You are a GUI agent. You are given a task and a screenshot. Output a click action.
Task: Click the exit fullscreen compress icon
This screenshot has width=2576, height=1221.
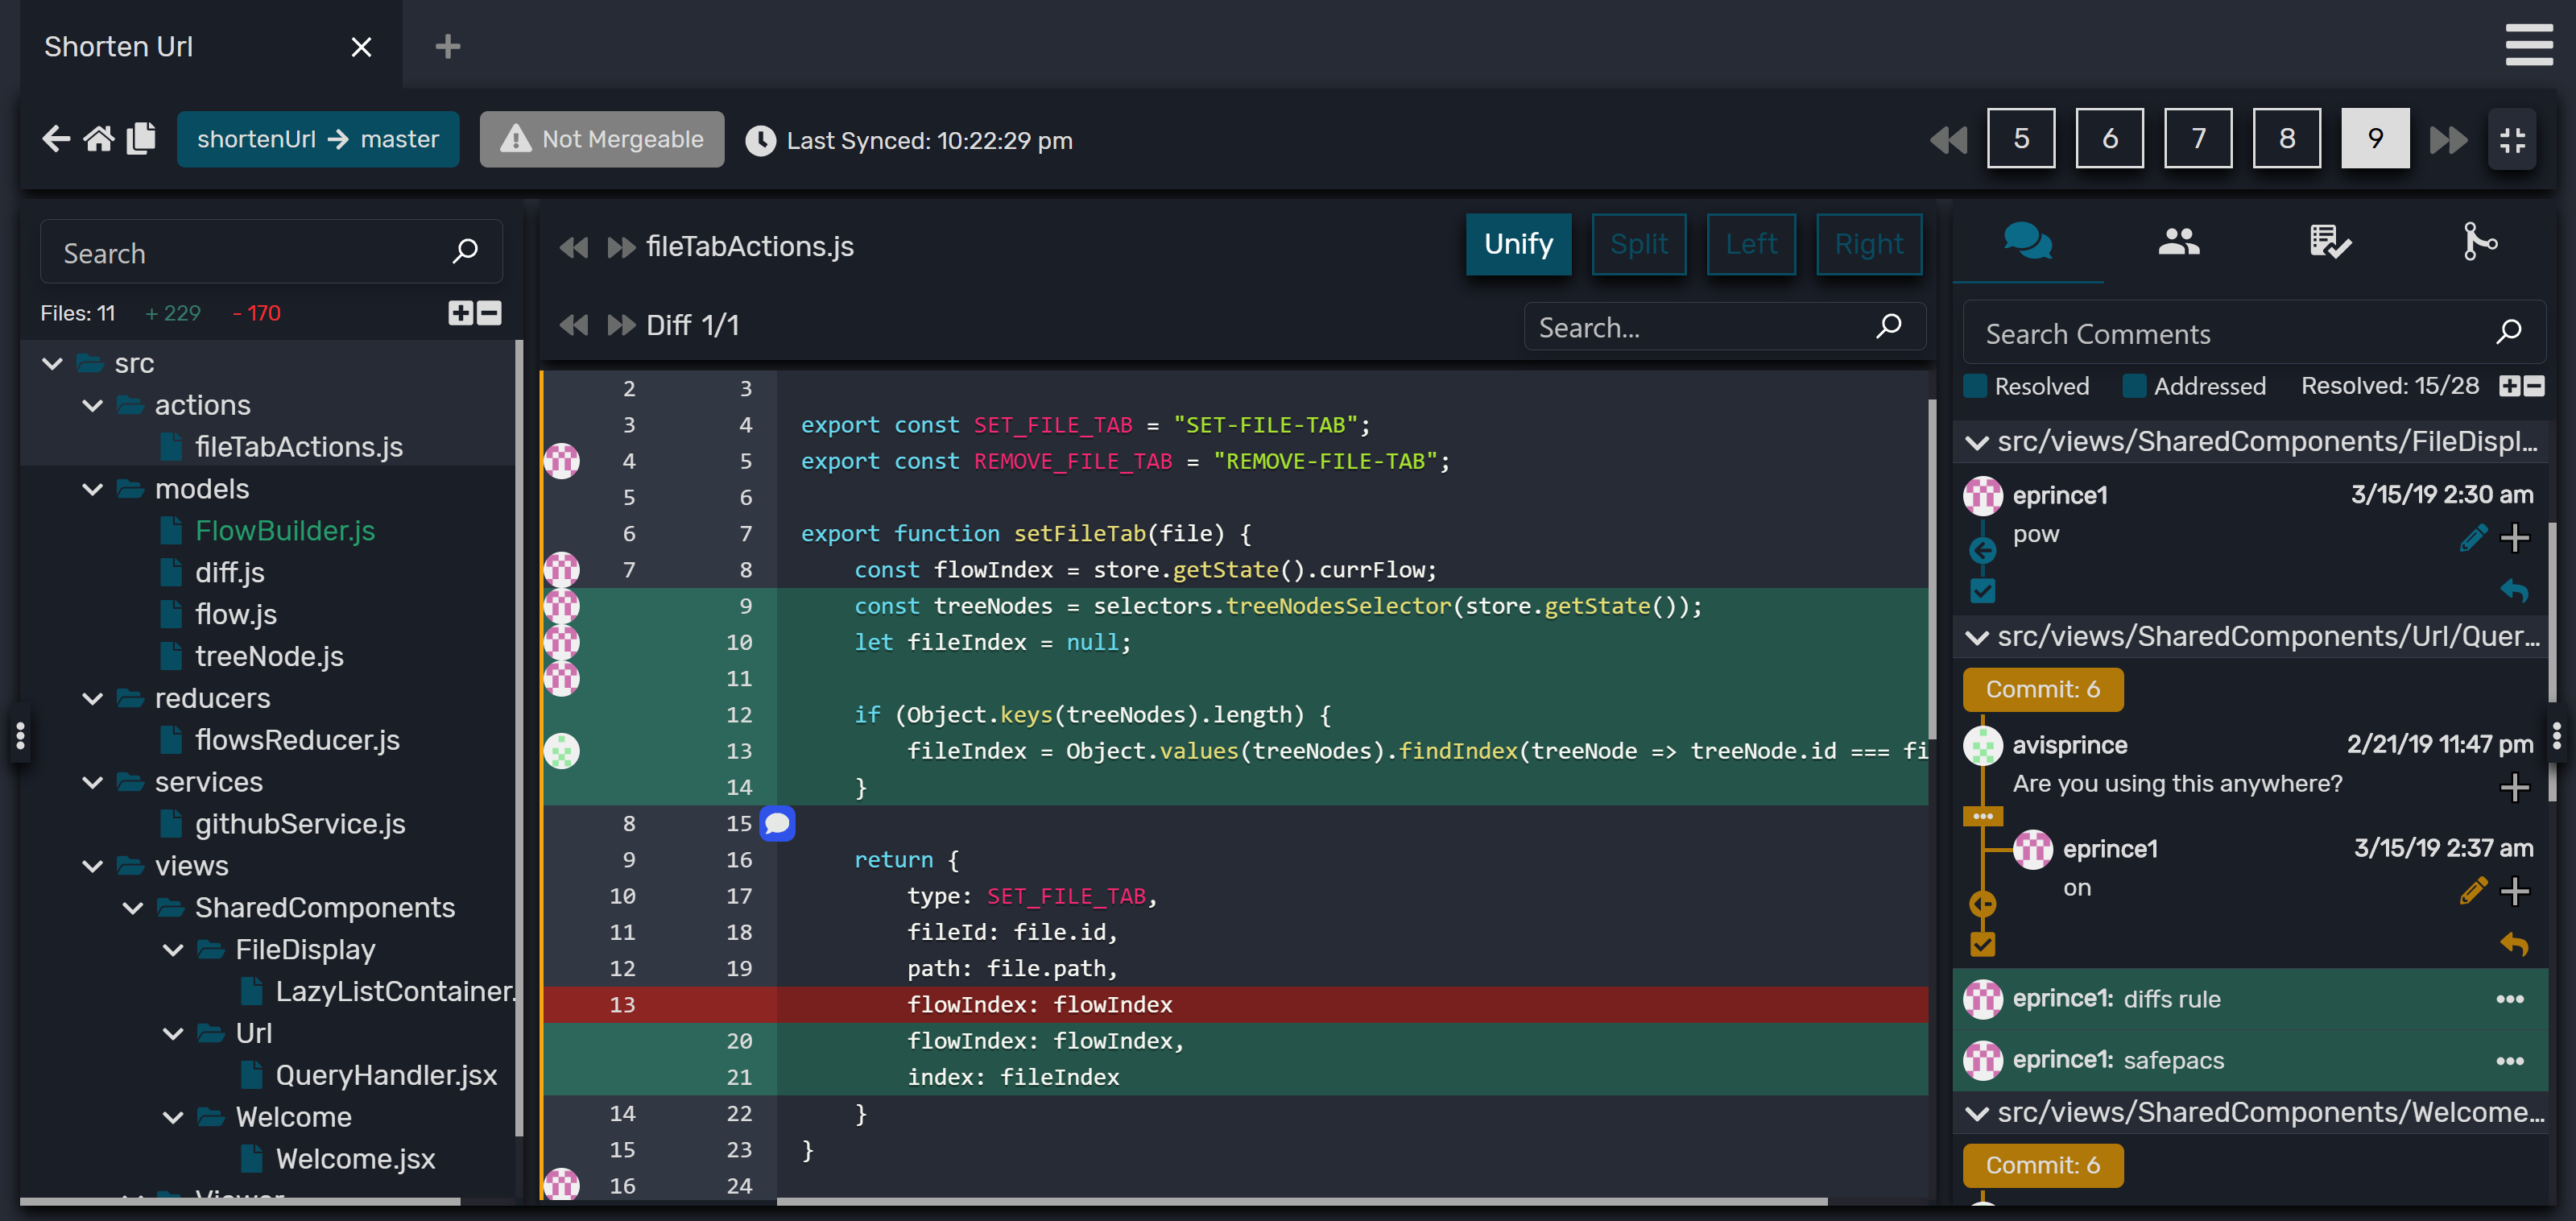coord(2512,139)
